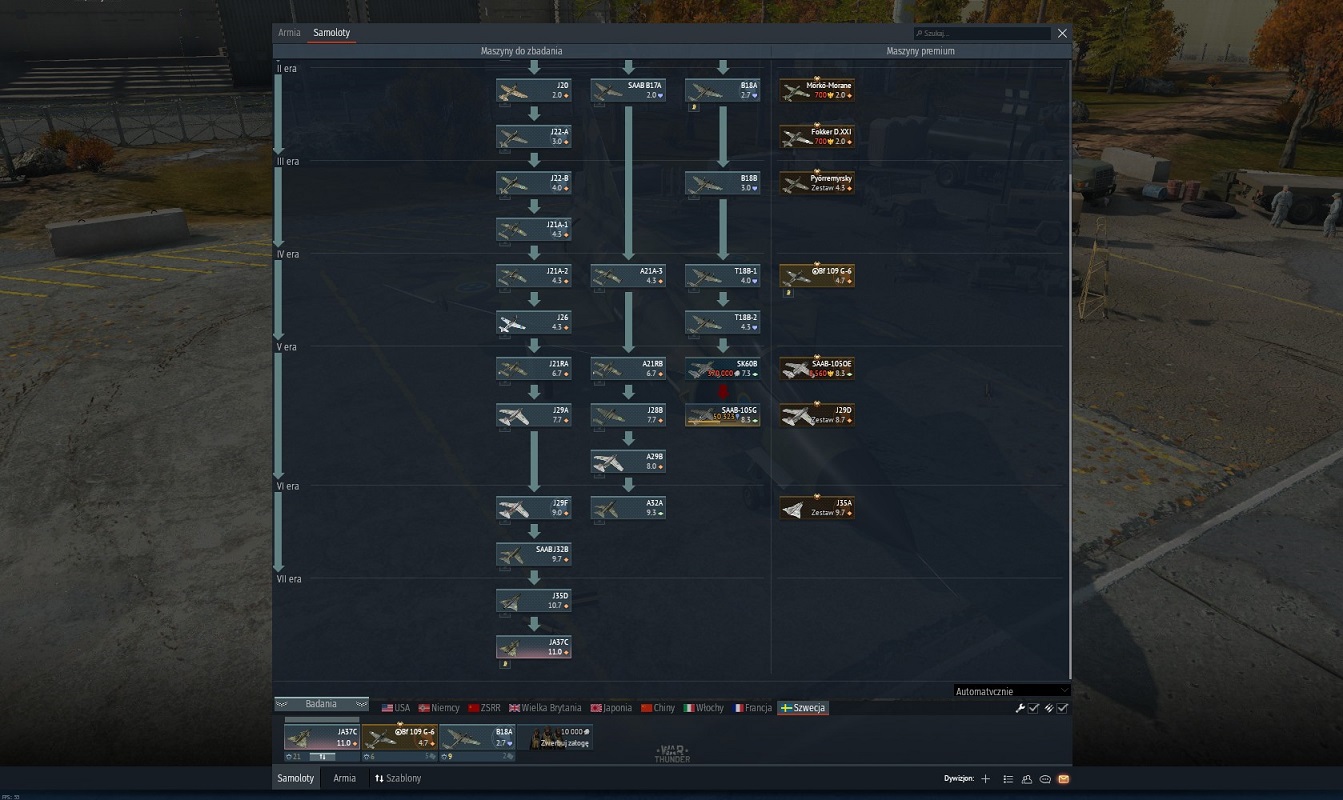Open the chat bubble icon

pyautogui.click(x=1045, y=779)
